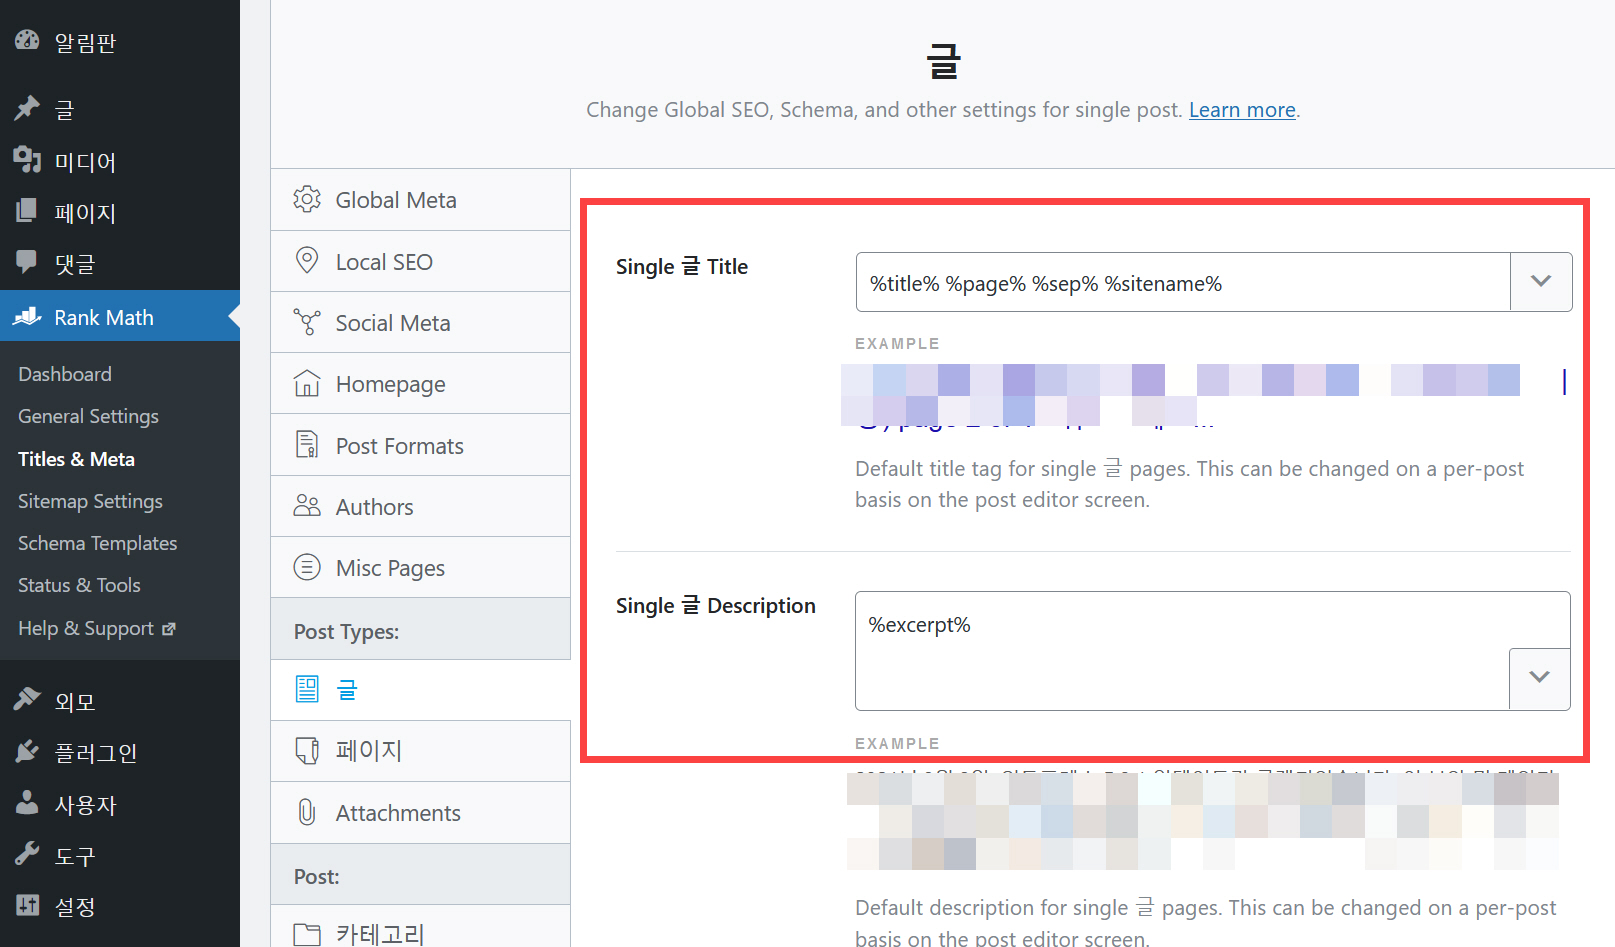Click the 페이지 pages icon in sidebar

[27, 211]
